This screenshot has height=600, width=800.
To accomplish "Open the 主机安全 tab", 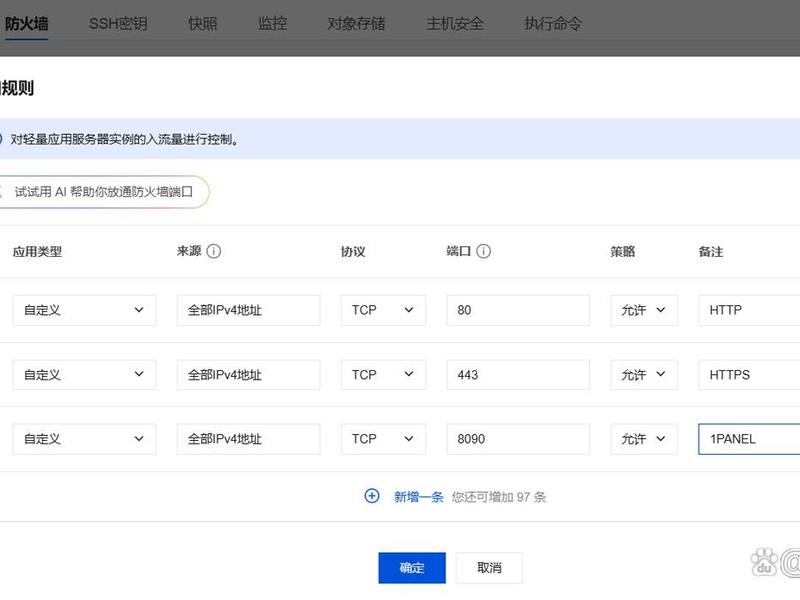I will click(x=455, y=23).
